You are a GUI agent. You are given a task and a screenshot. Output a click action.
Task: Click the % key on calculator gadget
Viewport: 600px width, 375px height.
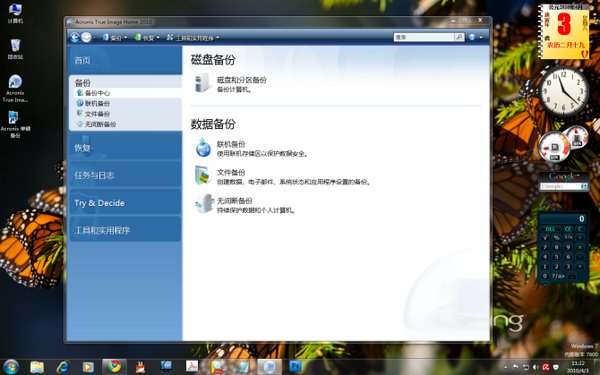click(556, 238)
